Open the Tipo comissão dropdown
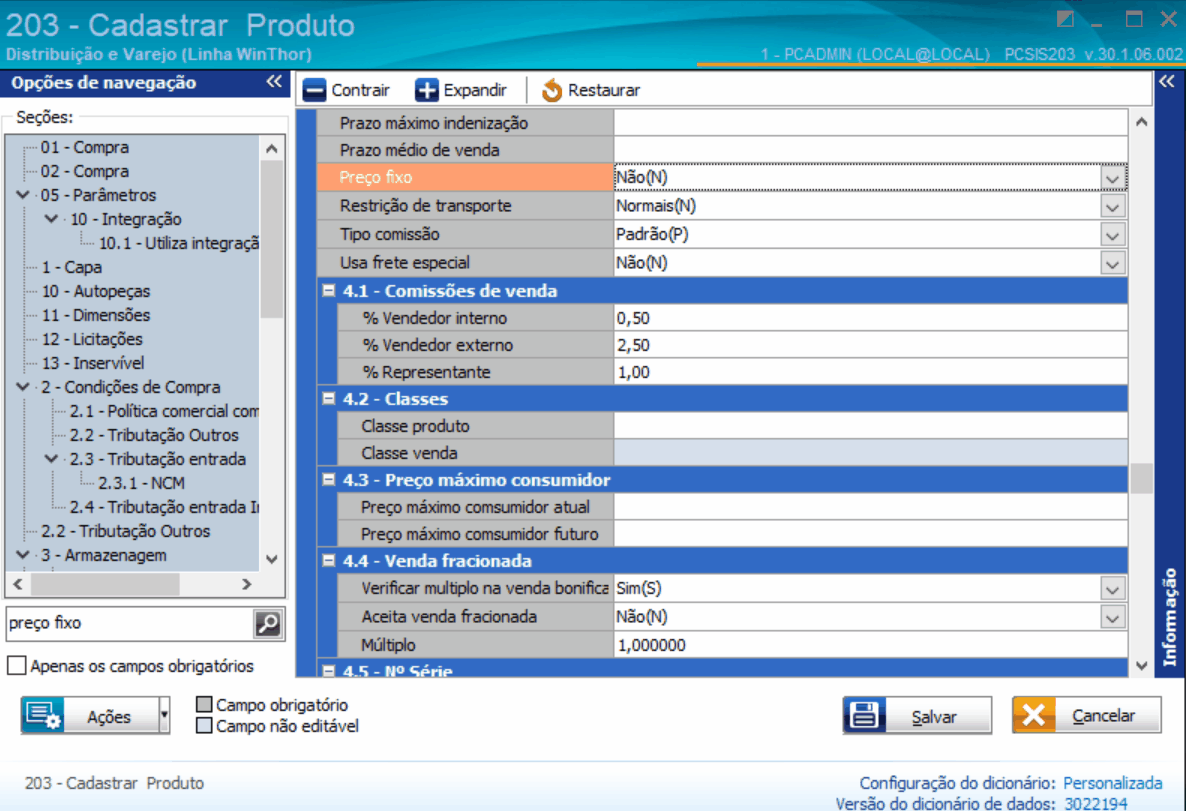This screenshot has width=1186, height=811. (x=1112, y=235)
